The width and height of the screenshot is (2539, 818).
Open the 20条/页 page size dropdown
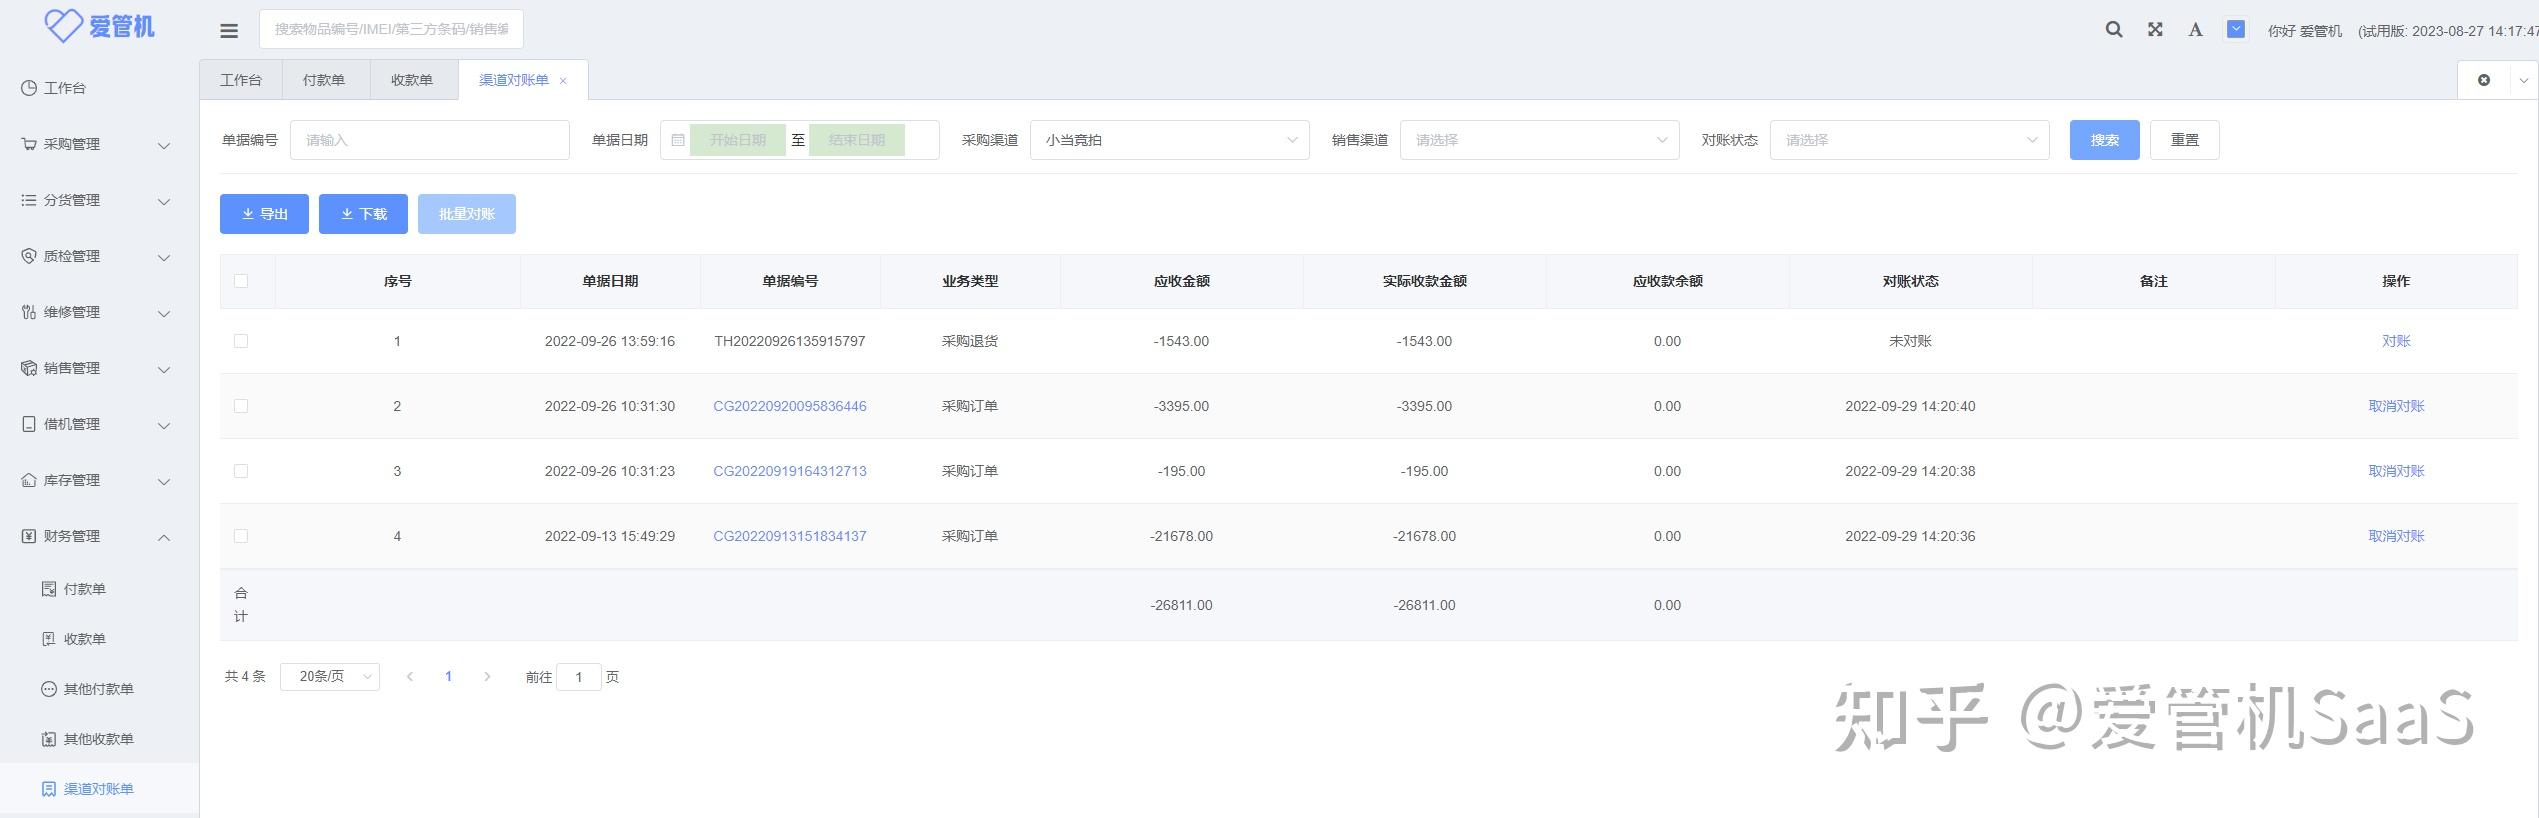[330, 677]
